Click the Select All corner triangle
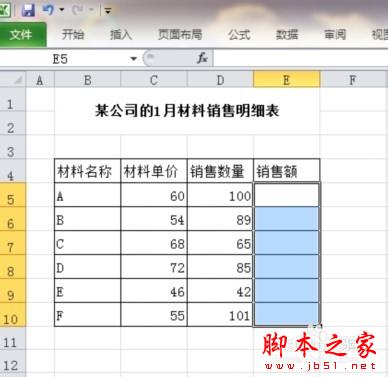Image resolution: width=388 pixels, height=377 pixels. pyautogui.click(x=13, y=79)
